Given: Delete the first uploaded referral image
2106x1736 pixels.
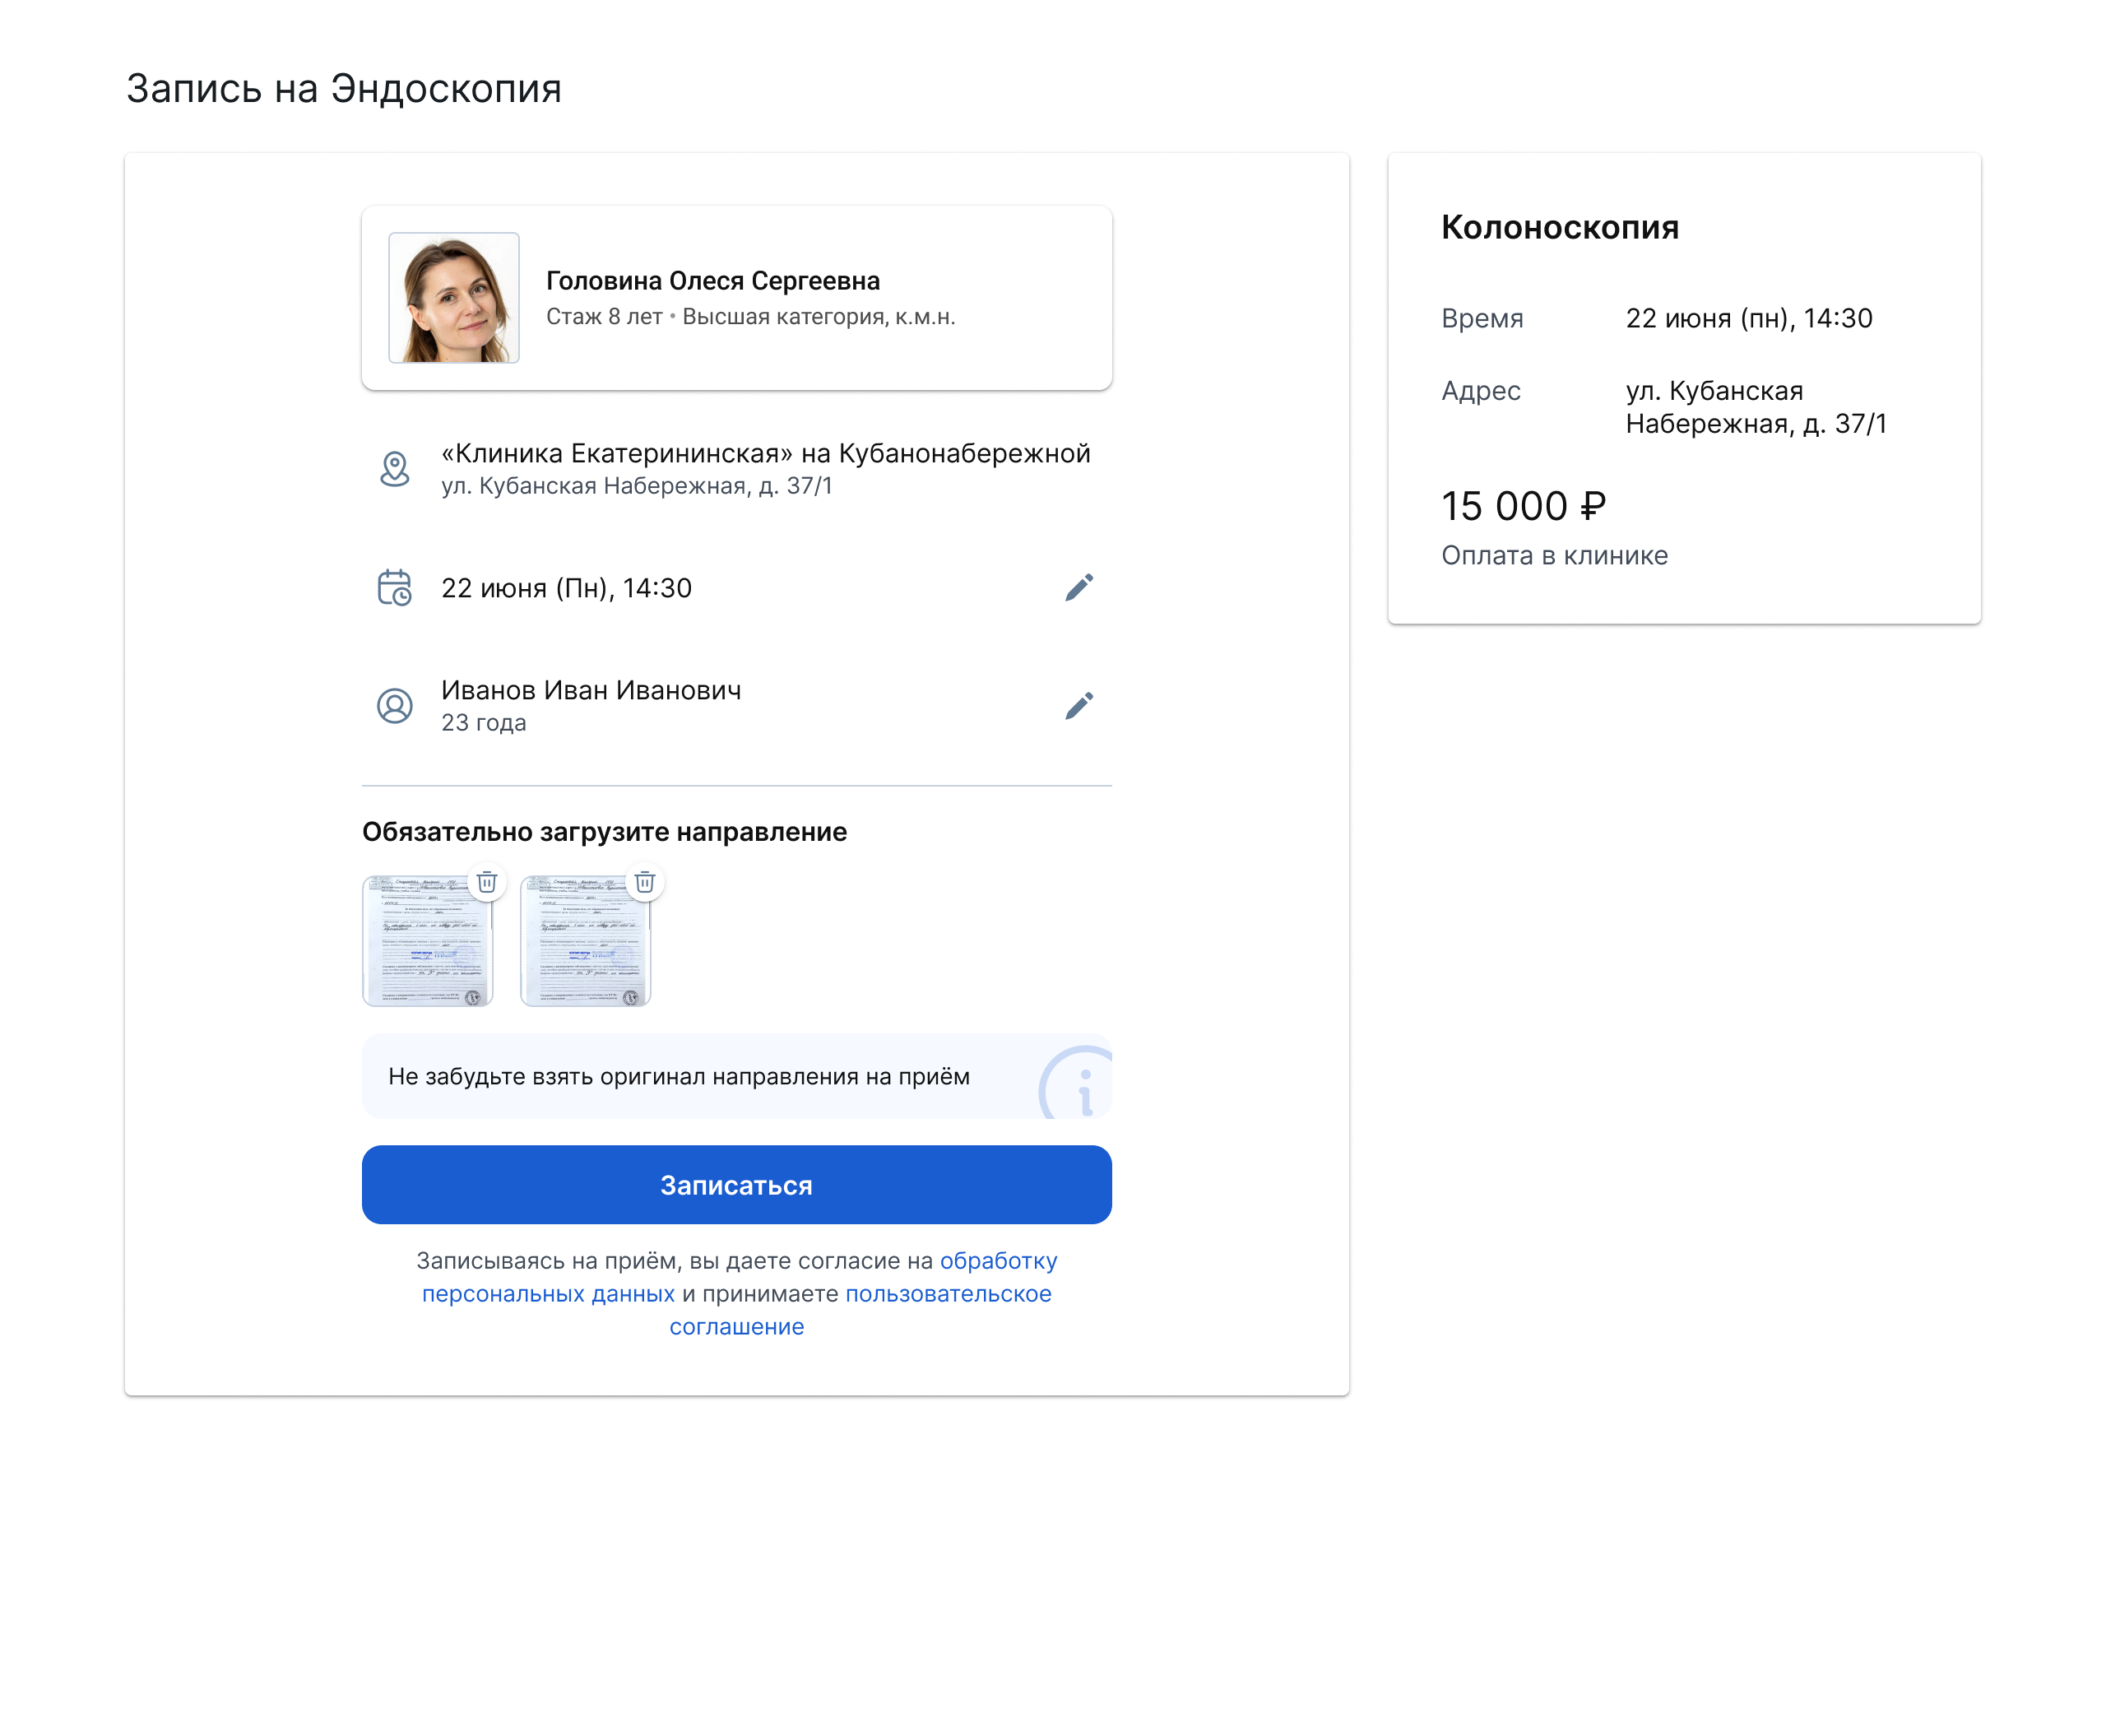Looking at the screenshot, I should (487, 882).
